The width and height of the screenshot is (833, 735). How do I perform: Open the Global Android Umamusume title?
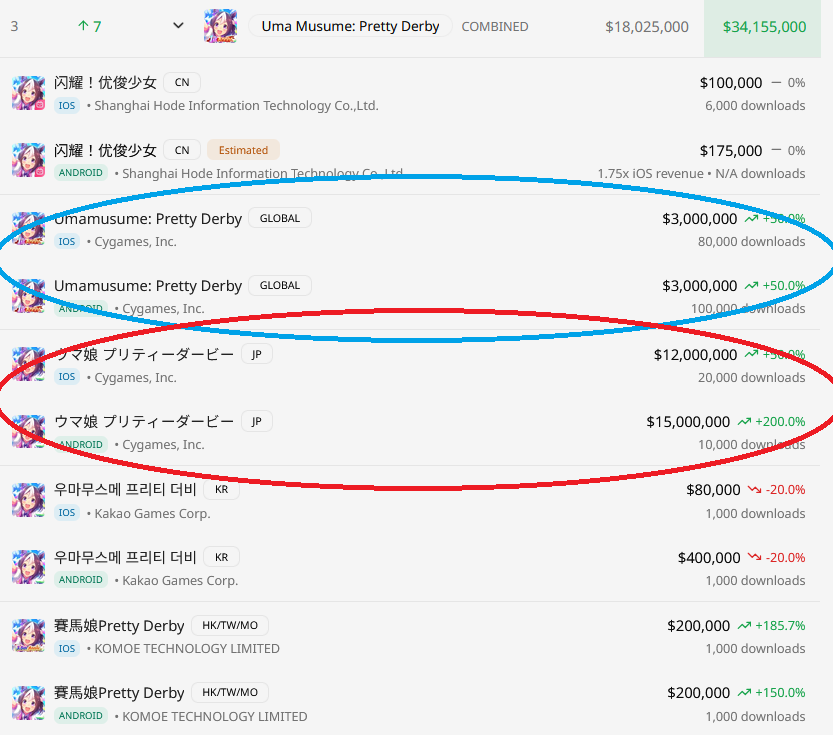point(148,286)
